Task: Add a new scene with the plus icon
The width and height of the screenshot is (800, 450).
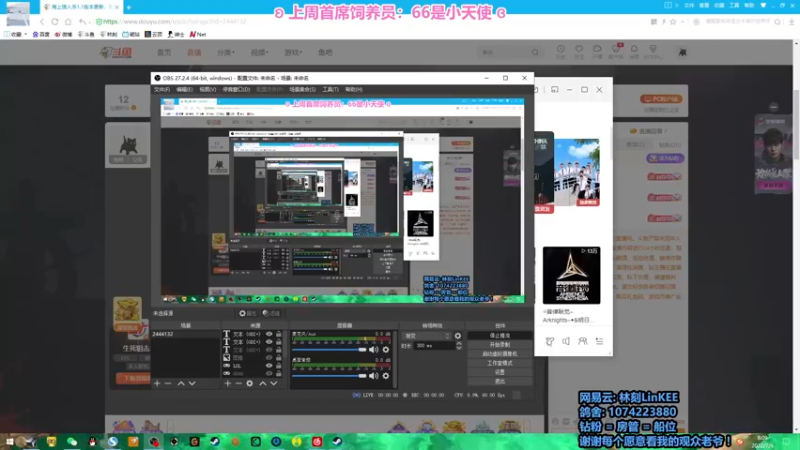Action: (x=157, y=383)
